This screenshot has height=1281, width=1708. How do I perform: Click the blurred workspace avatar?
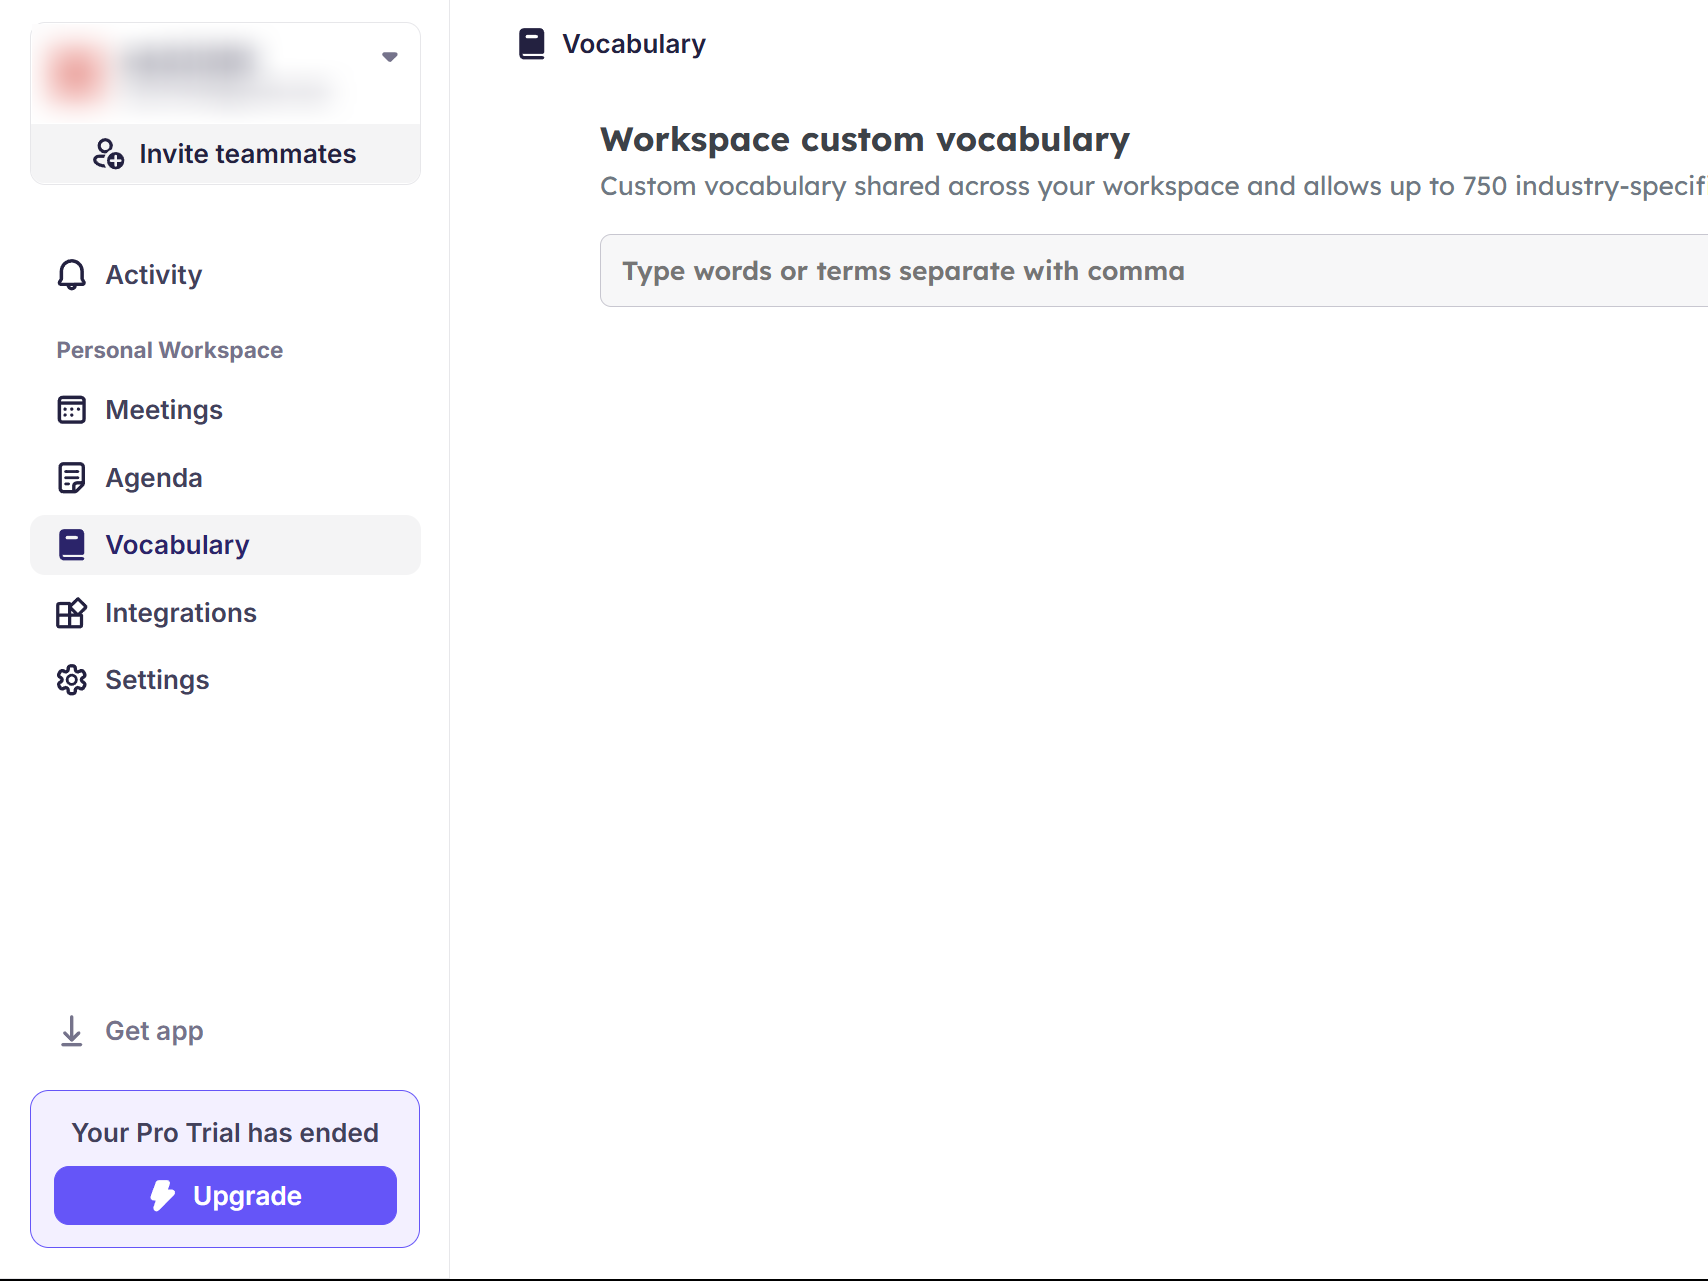[77, 73]
